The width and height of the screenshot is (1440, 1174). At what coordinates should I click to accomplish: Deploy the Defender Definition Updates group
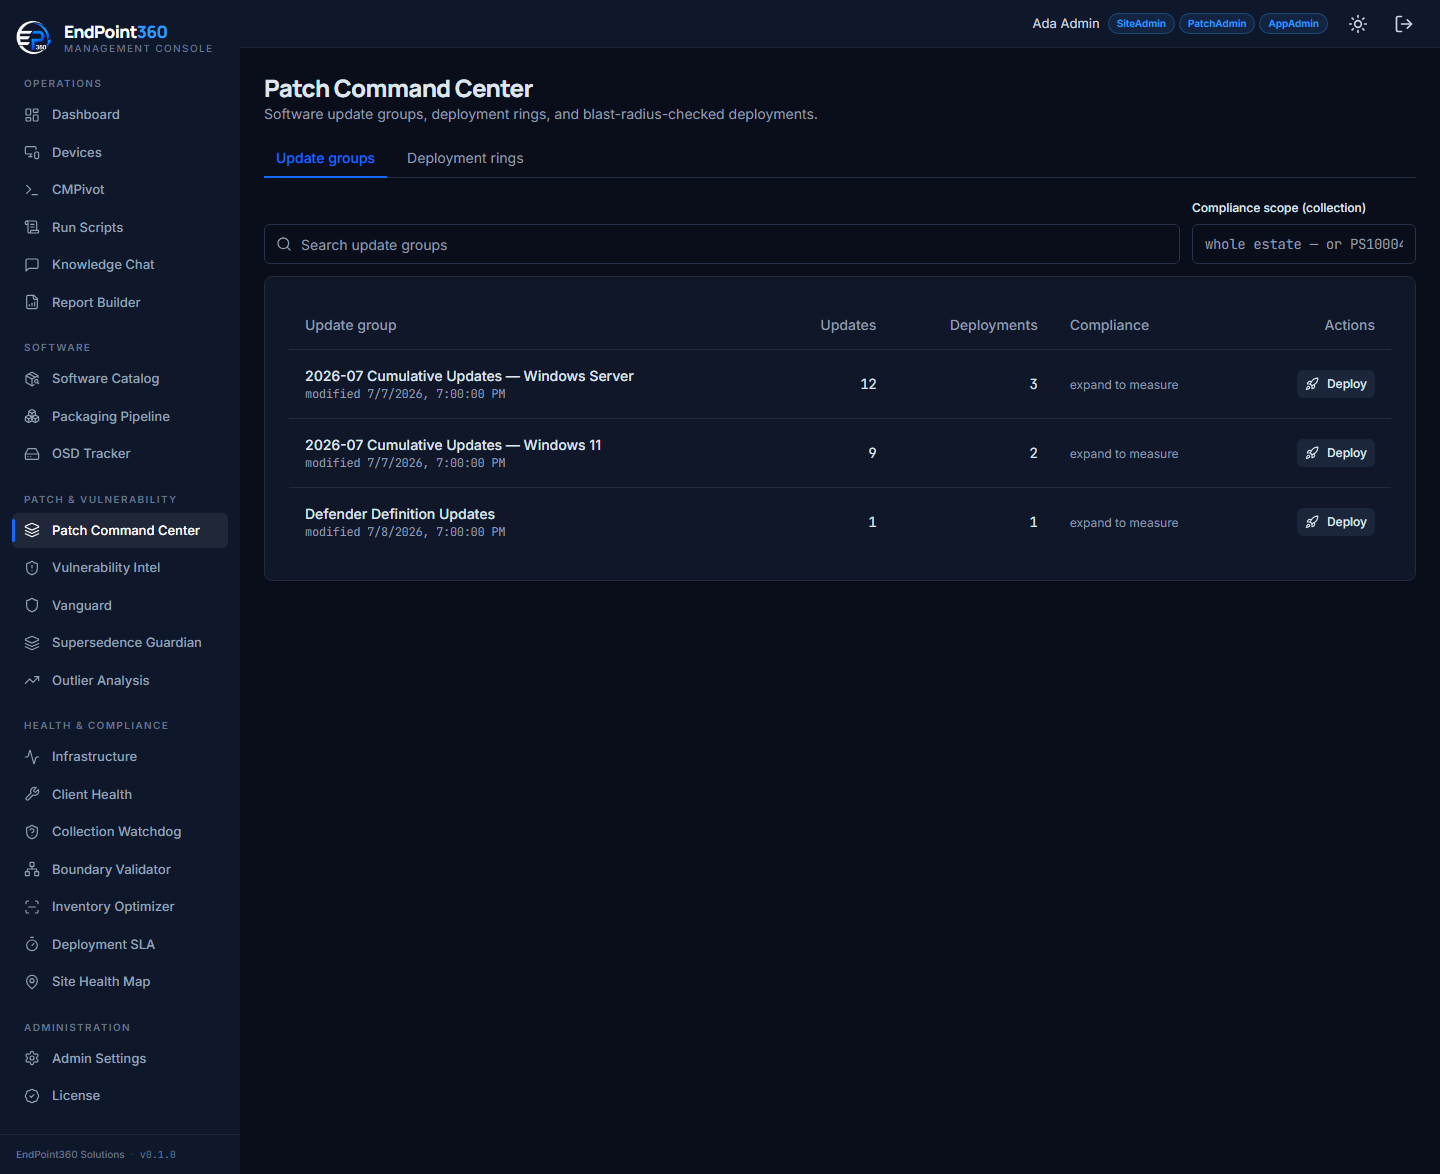click(1336, 522)
